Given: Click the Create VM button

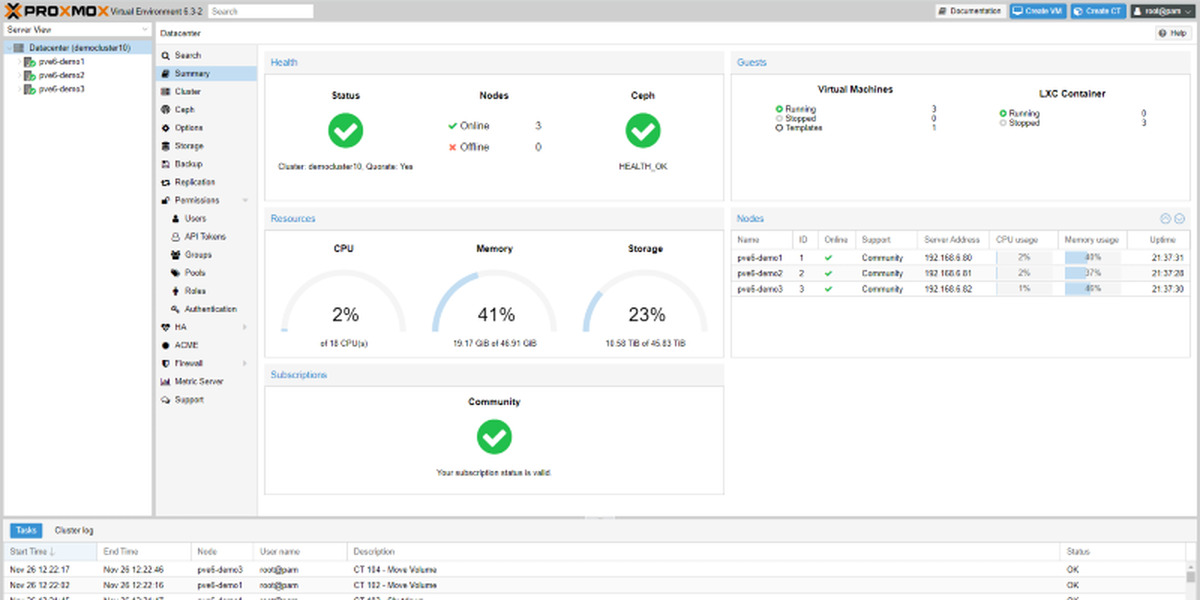Looking at the screenshot, I should click(x=1037, y=11).
